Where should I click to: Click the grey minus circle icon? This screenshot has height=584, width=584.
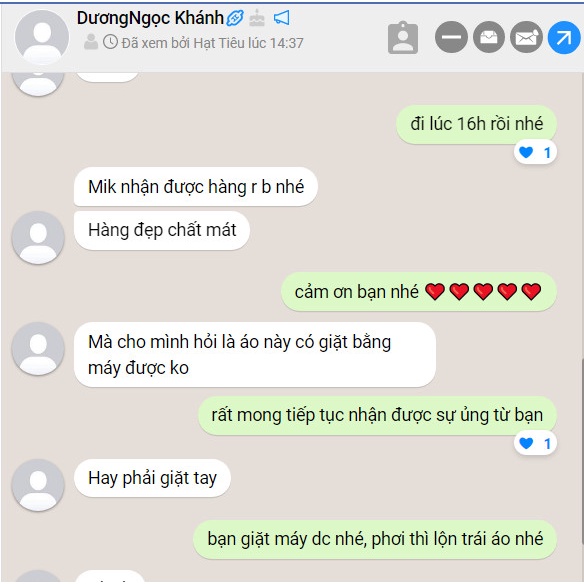coord(451,37)
